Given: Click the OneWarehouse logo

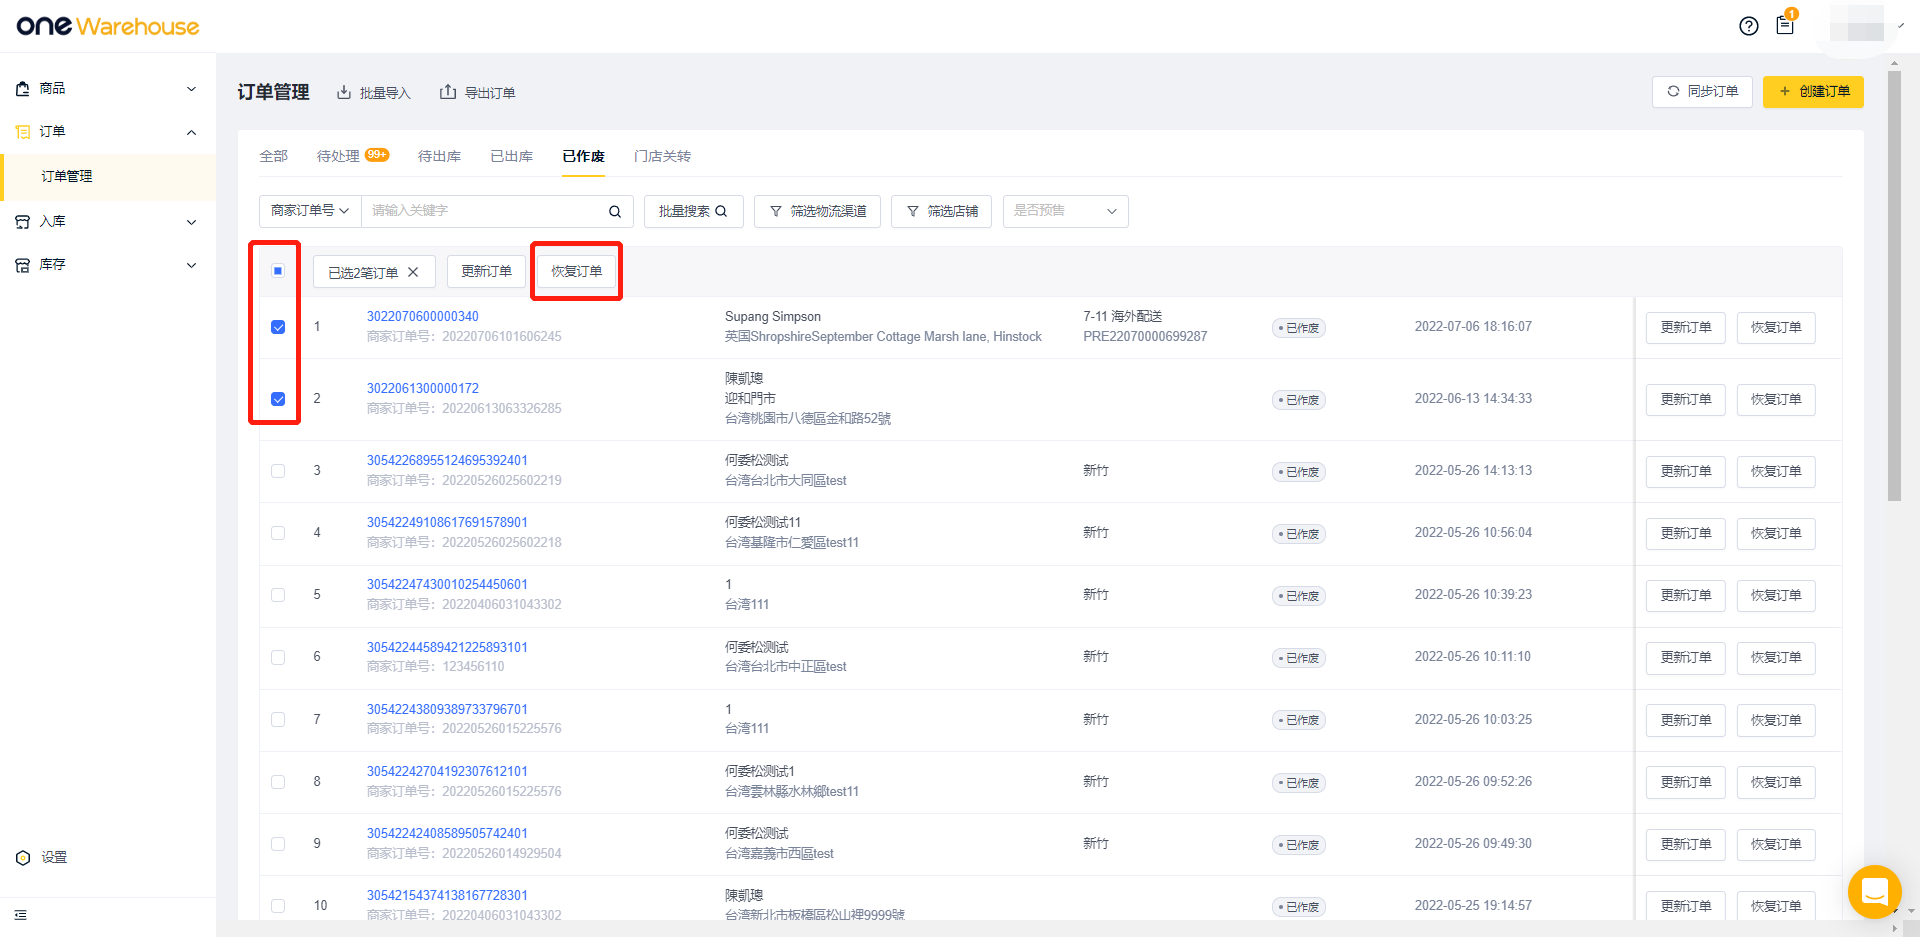Looking at the screenshot, I should pyautogui.click(x=108, y=26).
